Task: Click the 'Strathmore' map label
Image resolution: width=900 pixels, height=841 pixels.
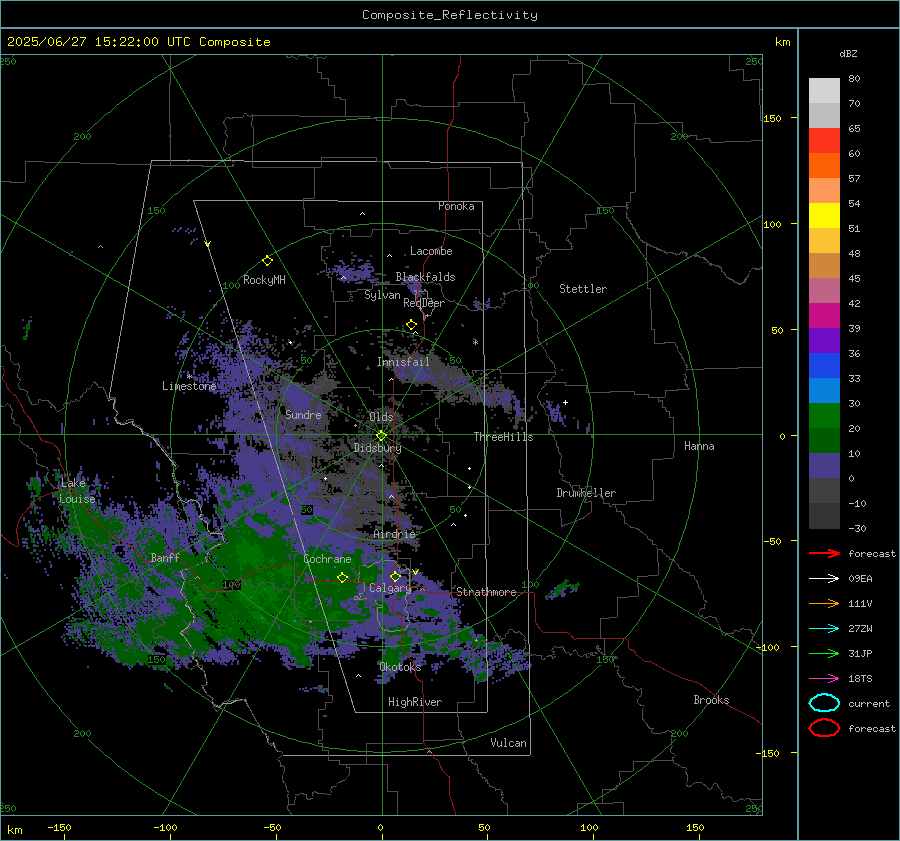Action: [486, 592]
